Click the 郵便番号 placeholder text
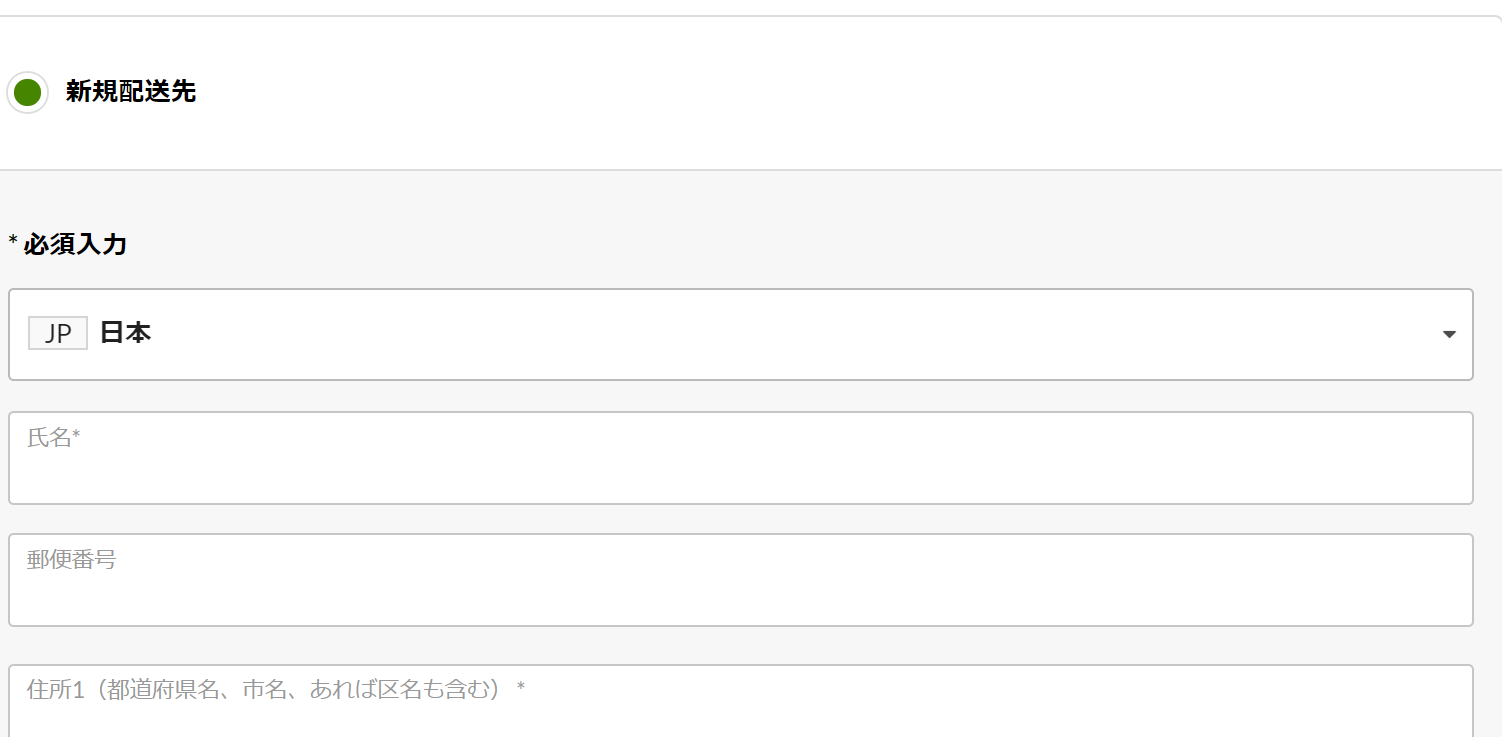This screenshot has width=1502, height=737. coord(71,560)
